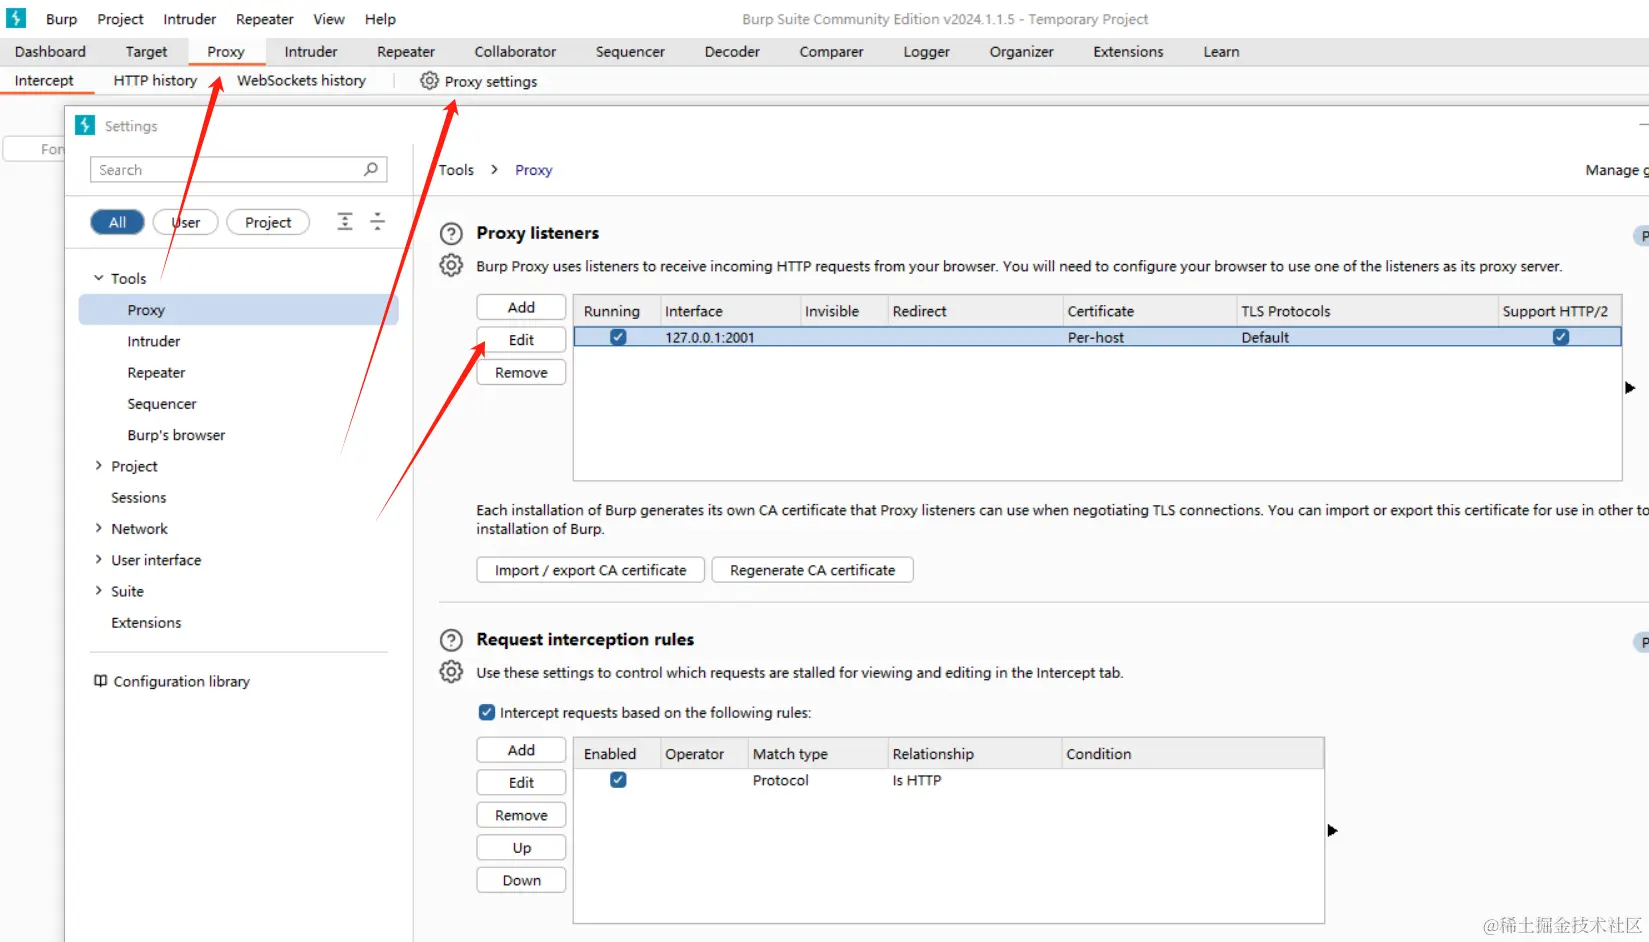Click arrow right of interception rules table

coord(1332,831)
